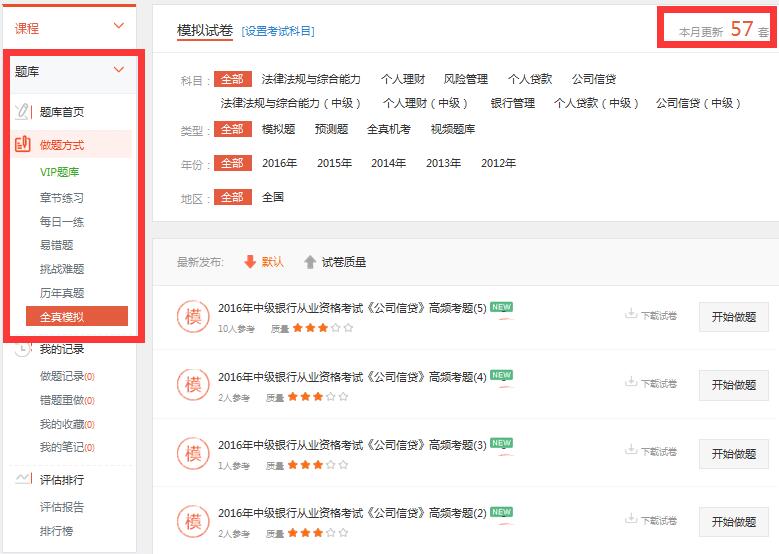Select 全部 in the 科目 filter
Image resolution: width=779 pixels, height=554 pixels.
[233, 79]
